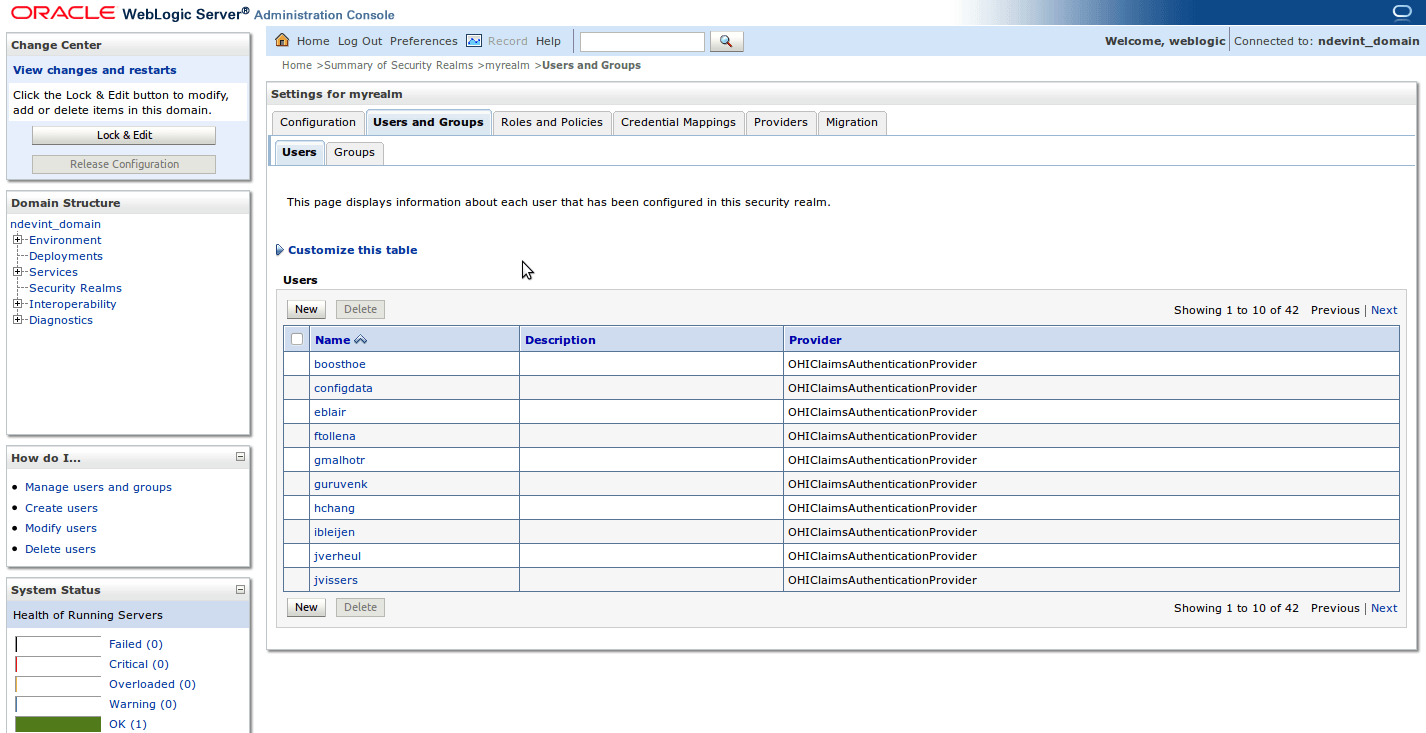Expand the Diagnostics tree node
The width and height of the screenshot is (1426, 733).
[x=17, y=320]
